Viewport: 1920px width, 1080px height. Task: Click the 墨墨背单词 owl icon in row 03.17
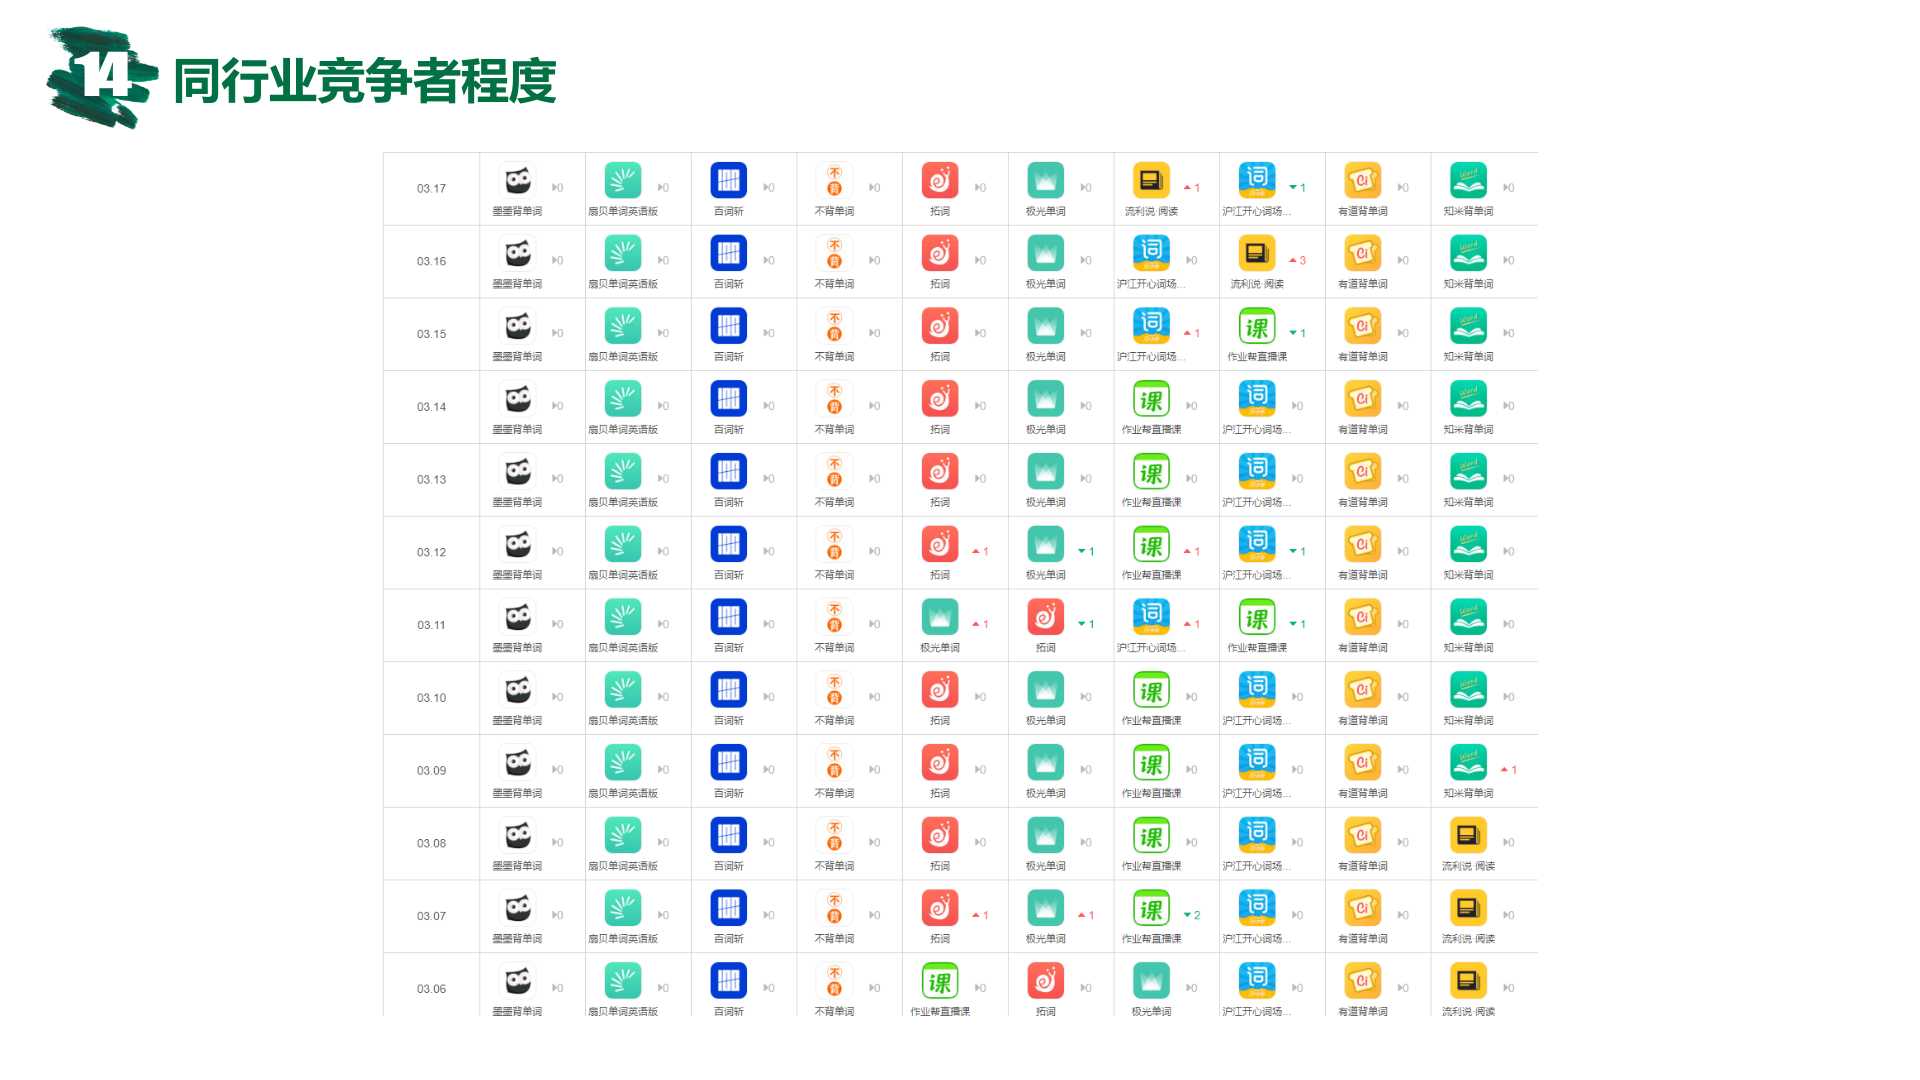pos(517,181)
